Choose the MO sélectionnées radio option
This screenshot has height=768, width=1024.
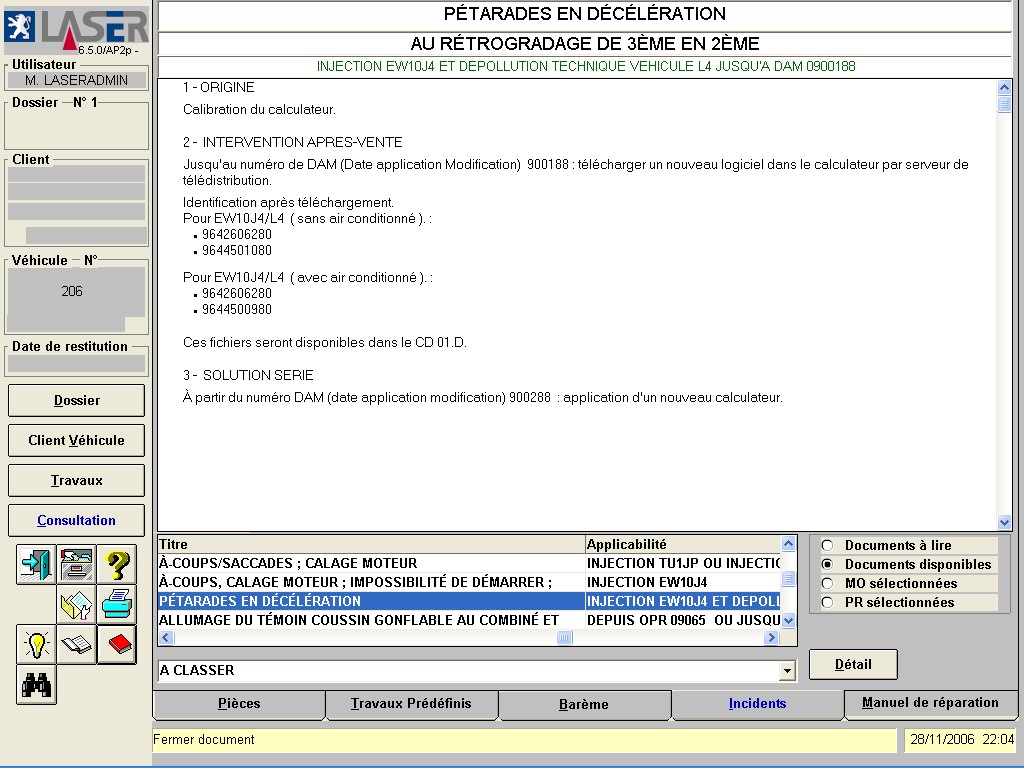(x=827, y=583)
